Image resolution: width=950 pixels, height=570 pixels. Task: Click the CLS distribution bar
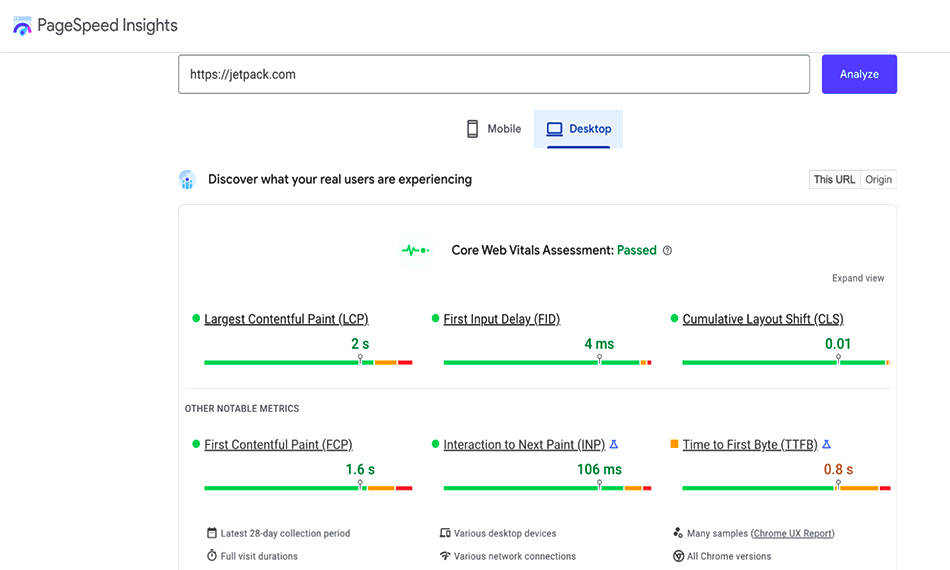tap(786, 362)
